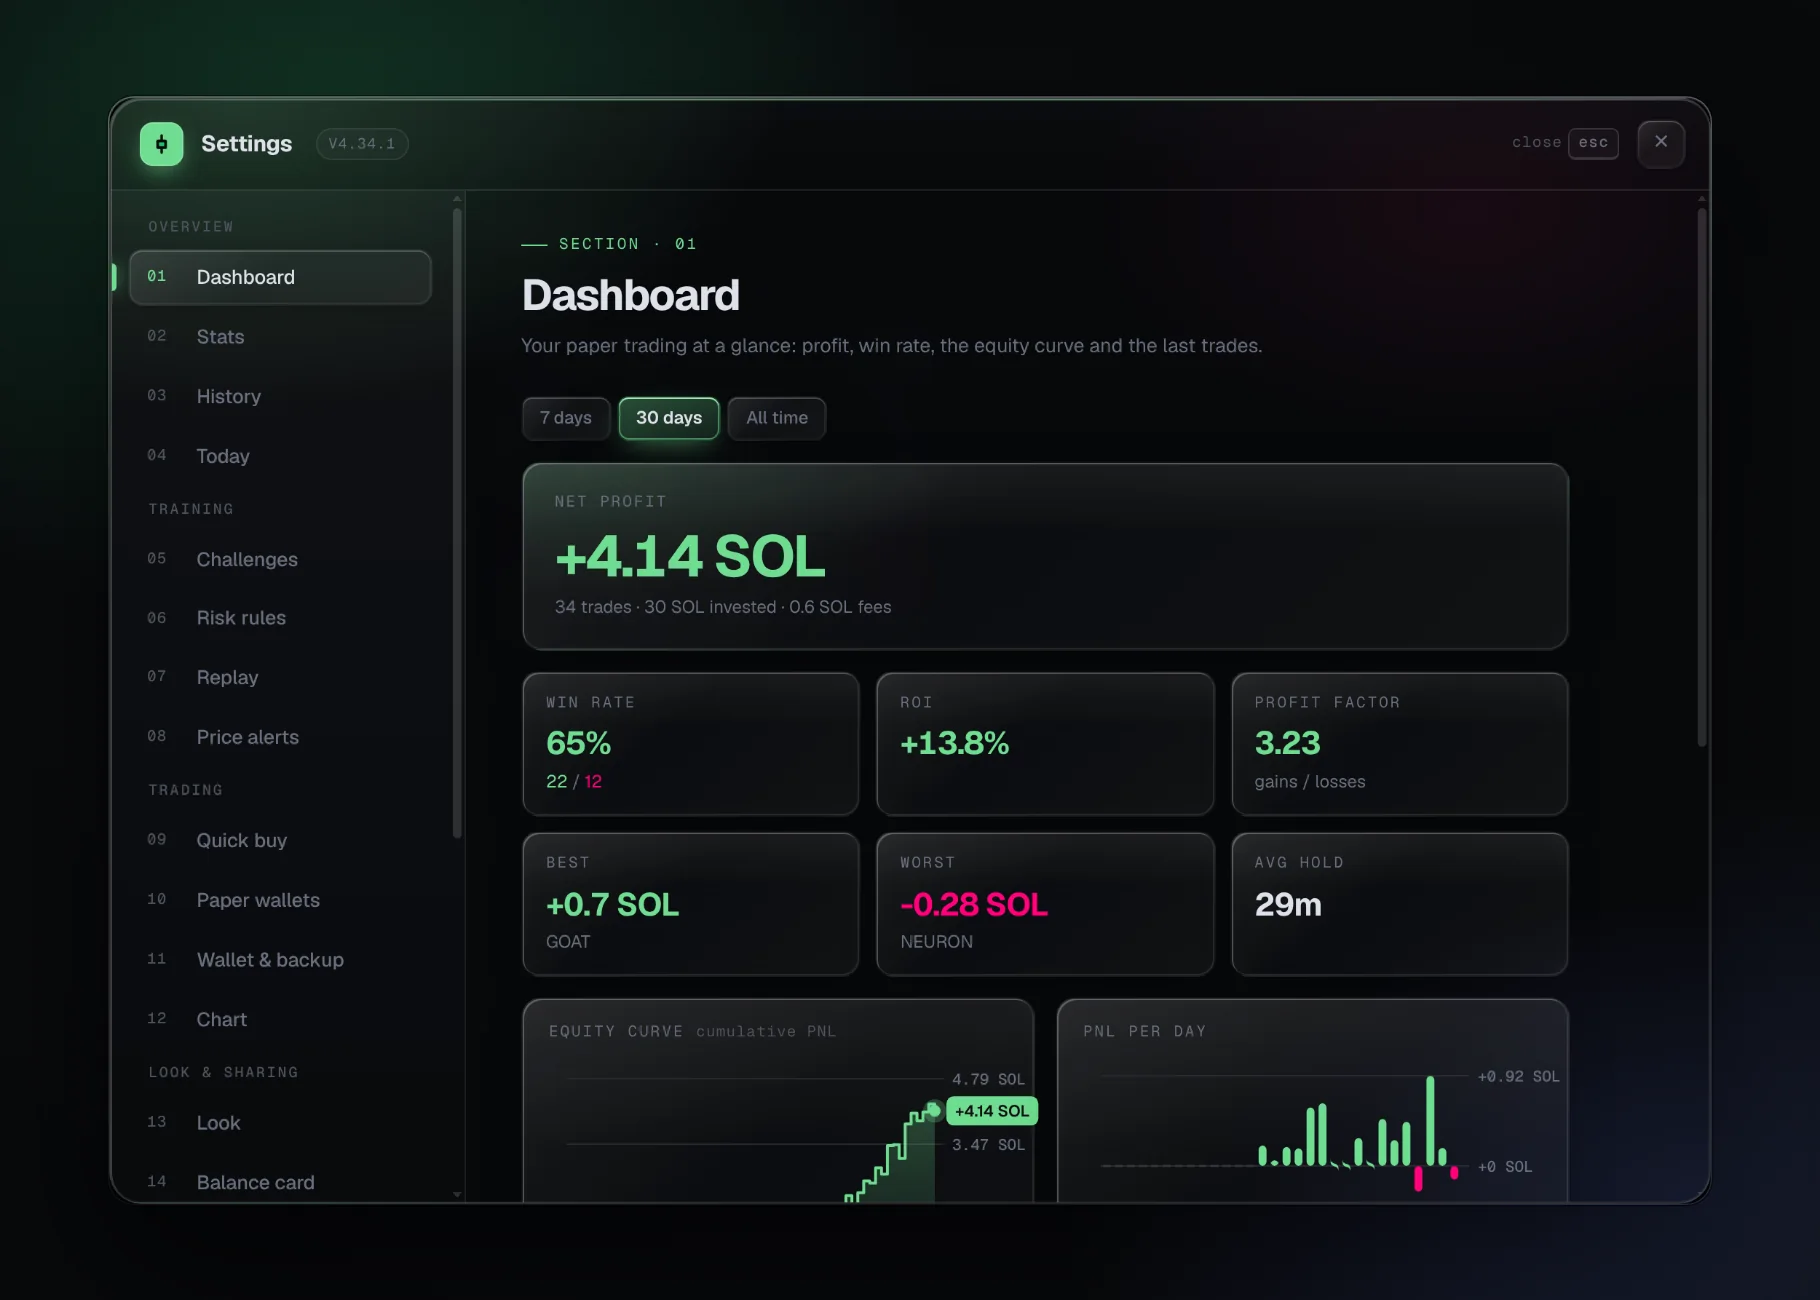Viewport: 1820px width, 1300px height.
Task: Select Paper wallets in sidebar
Action: click(x=280, y=900)
